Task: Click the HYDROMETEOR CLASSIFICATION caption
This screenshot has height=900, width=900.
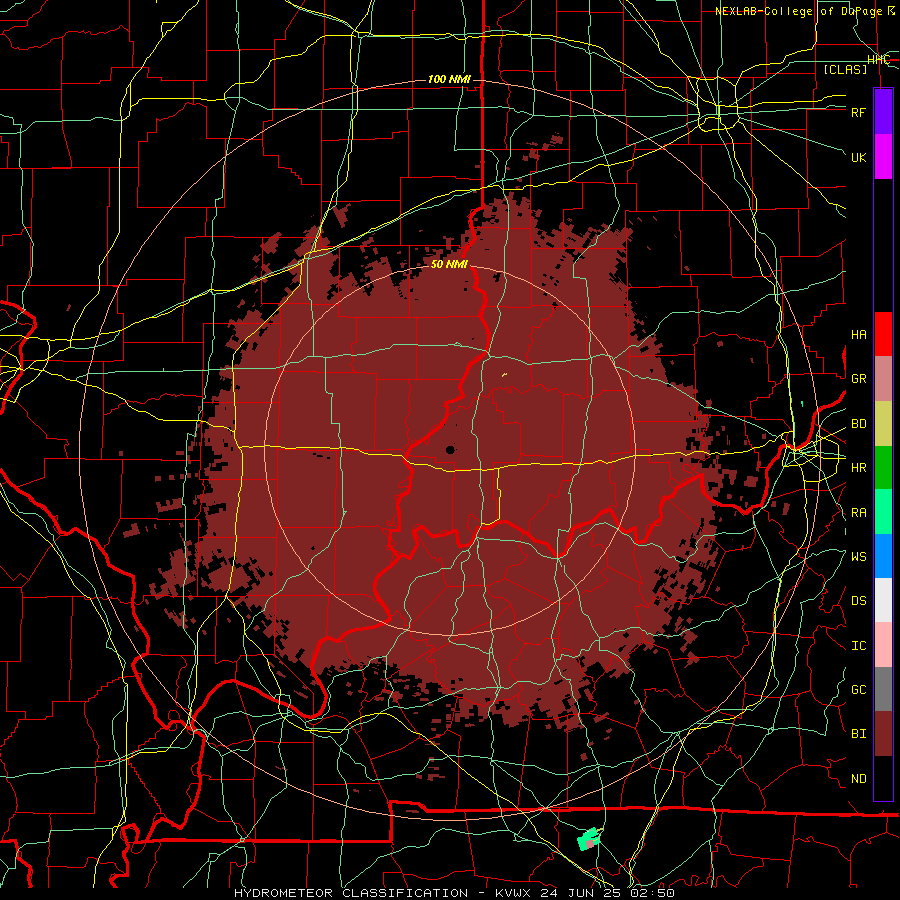Action: (351, 893)
